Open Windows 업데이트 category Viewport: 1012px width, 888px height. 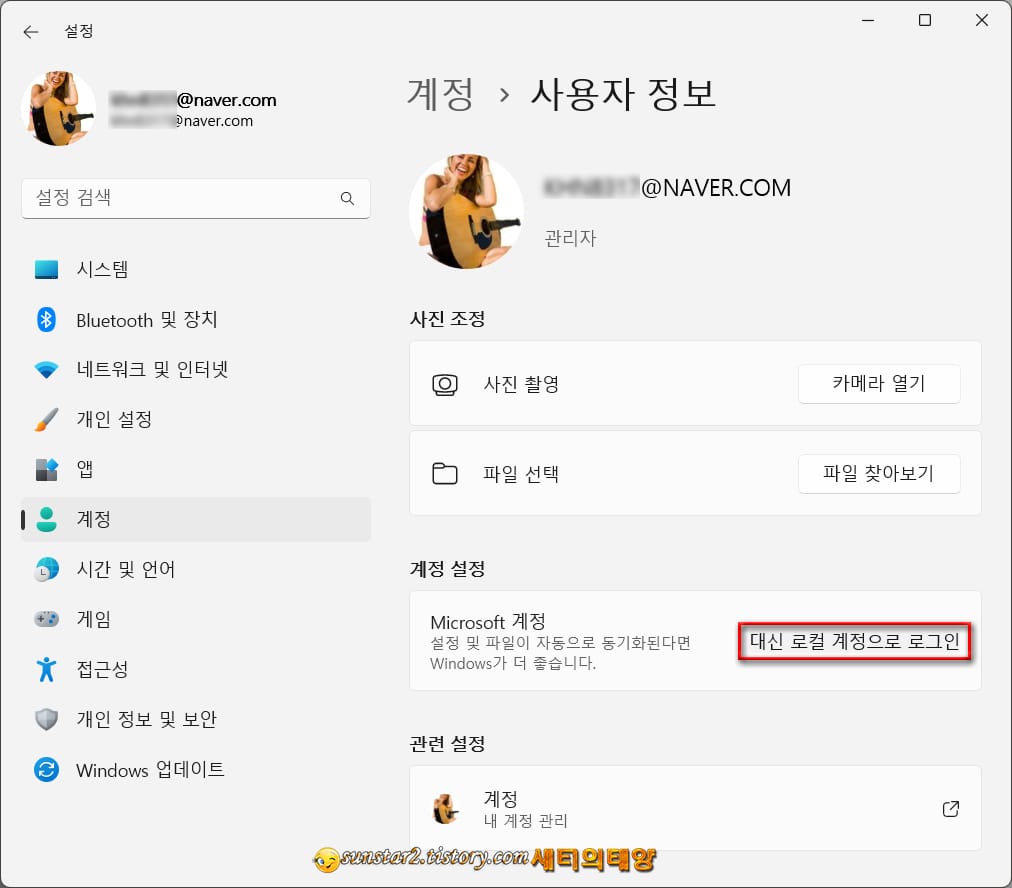196,769
